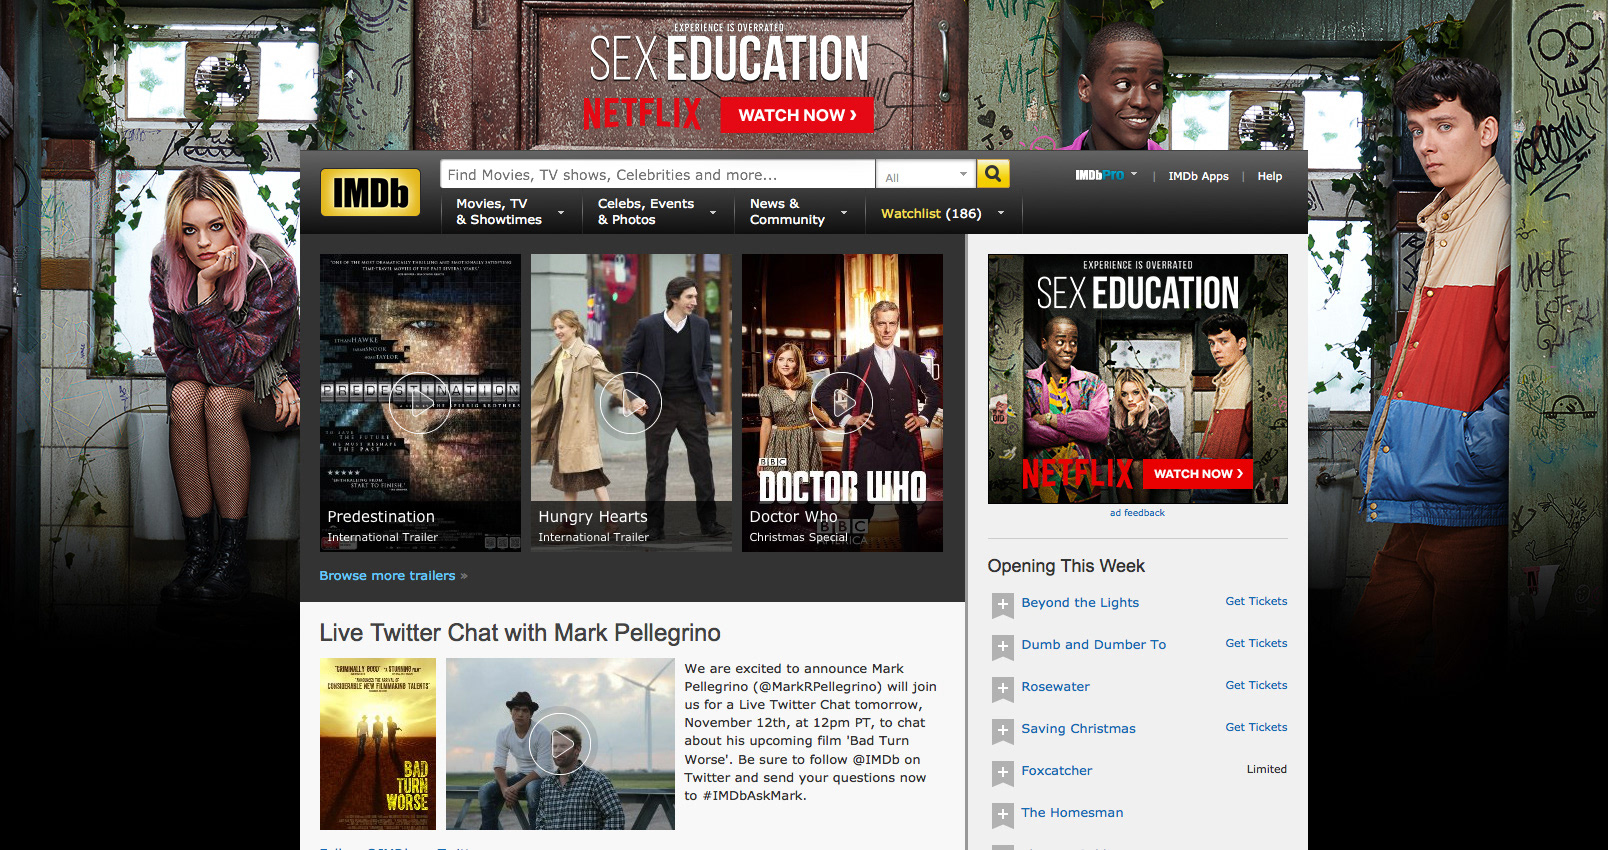Open the Bad Turn Worse poster thumbnail
The height and width of the screenshot is (850, 1608).
coord(378,744)
